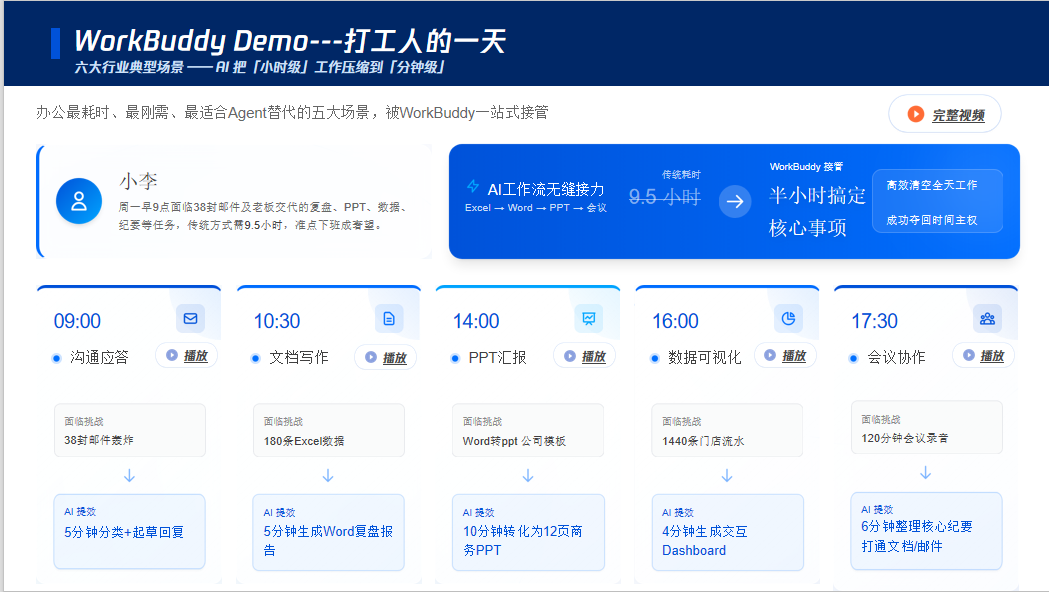
Task: Play the PPT汇报 demo
Action: click(x=585, y=356)
